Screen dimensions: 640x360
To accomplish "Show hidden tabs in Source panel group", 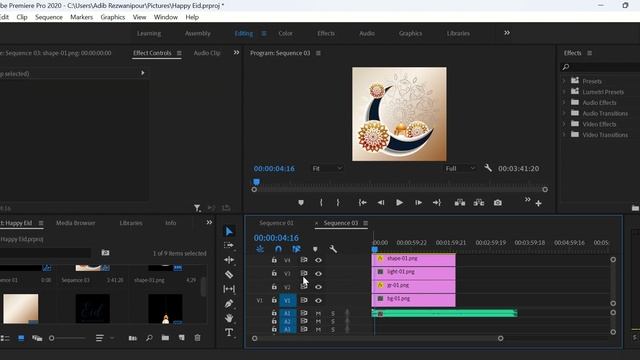I will coord(236,52).
